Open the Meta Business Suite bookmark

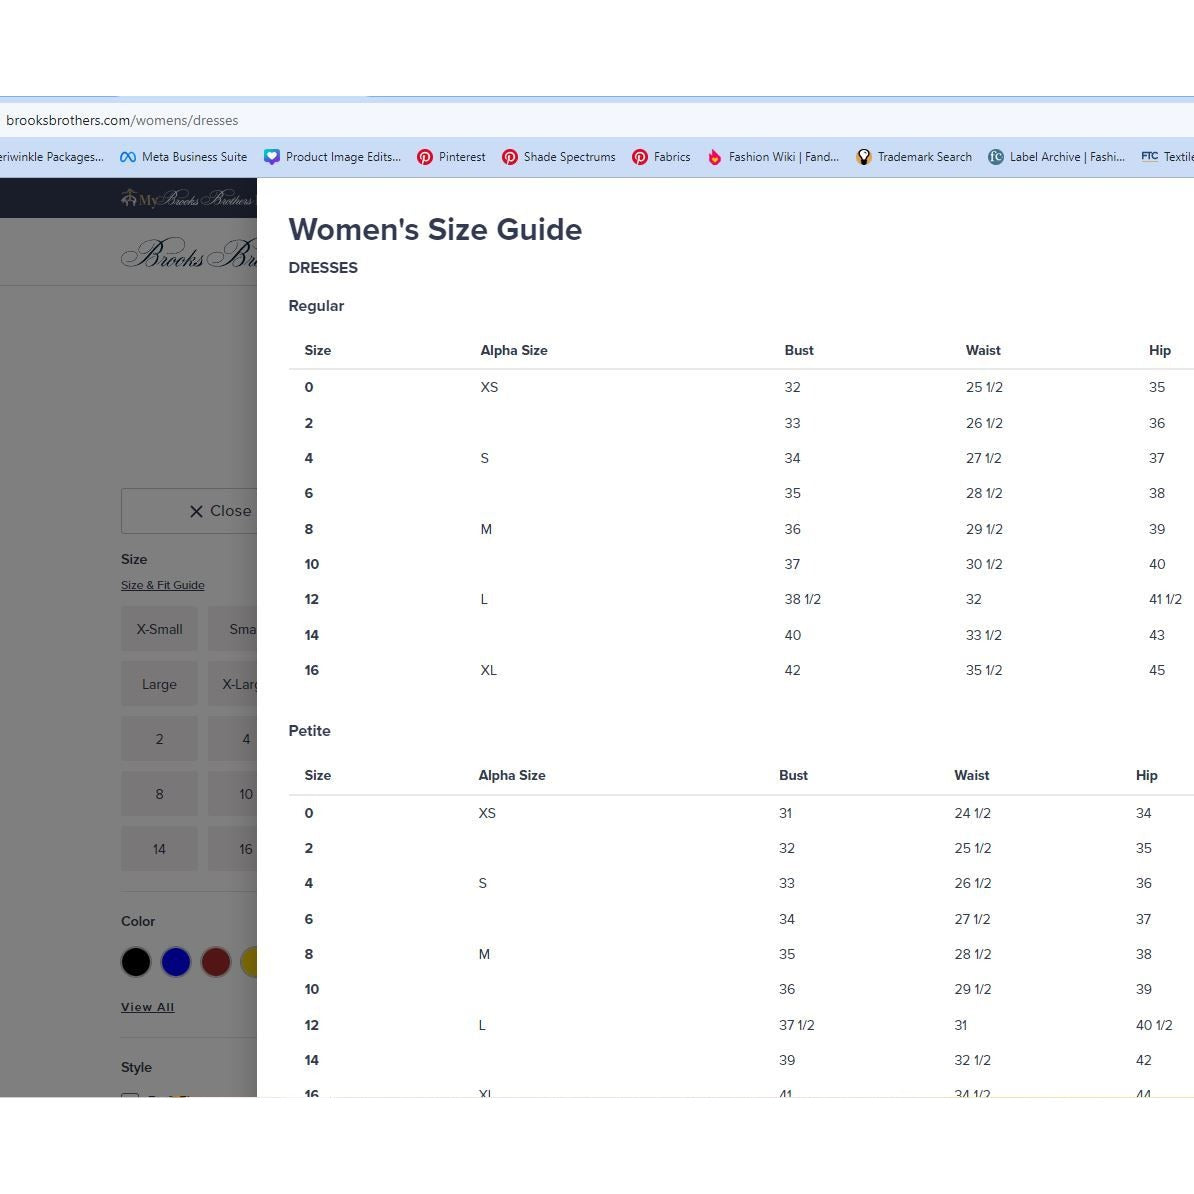[183, 157]
